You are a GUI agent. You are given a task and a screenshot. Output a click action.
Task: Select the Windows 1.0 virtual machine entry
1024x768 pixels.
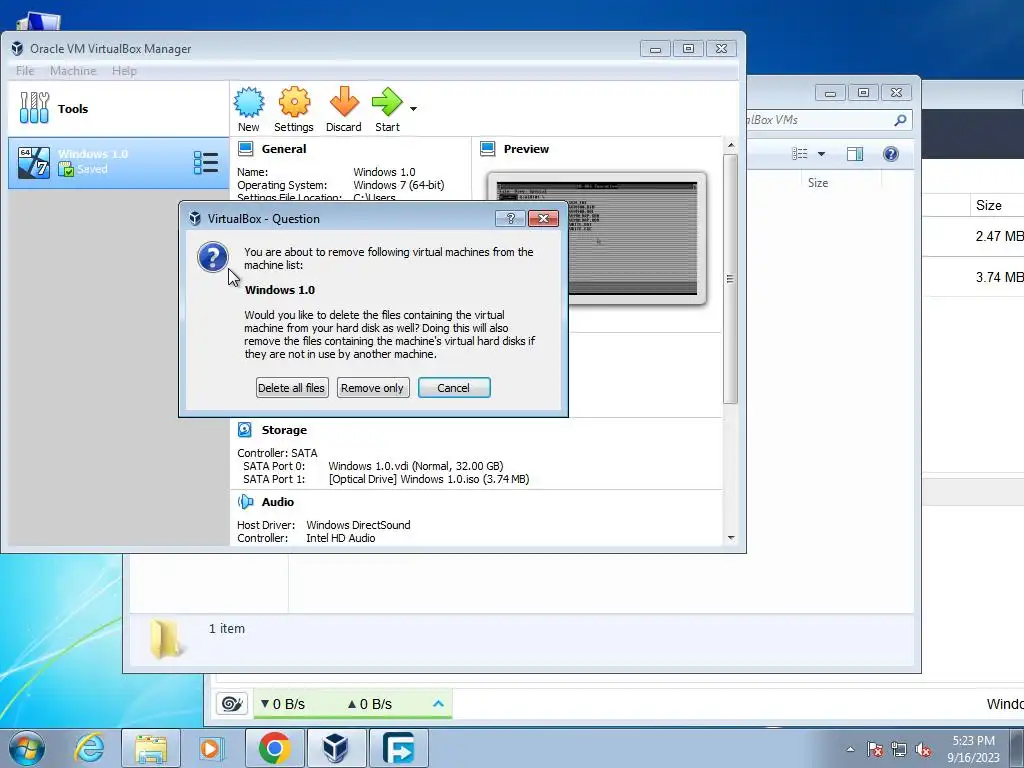(118, 163)
